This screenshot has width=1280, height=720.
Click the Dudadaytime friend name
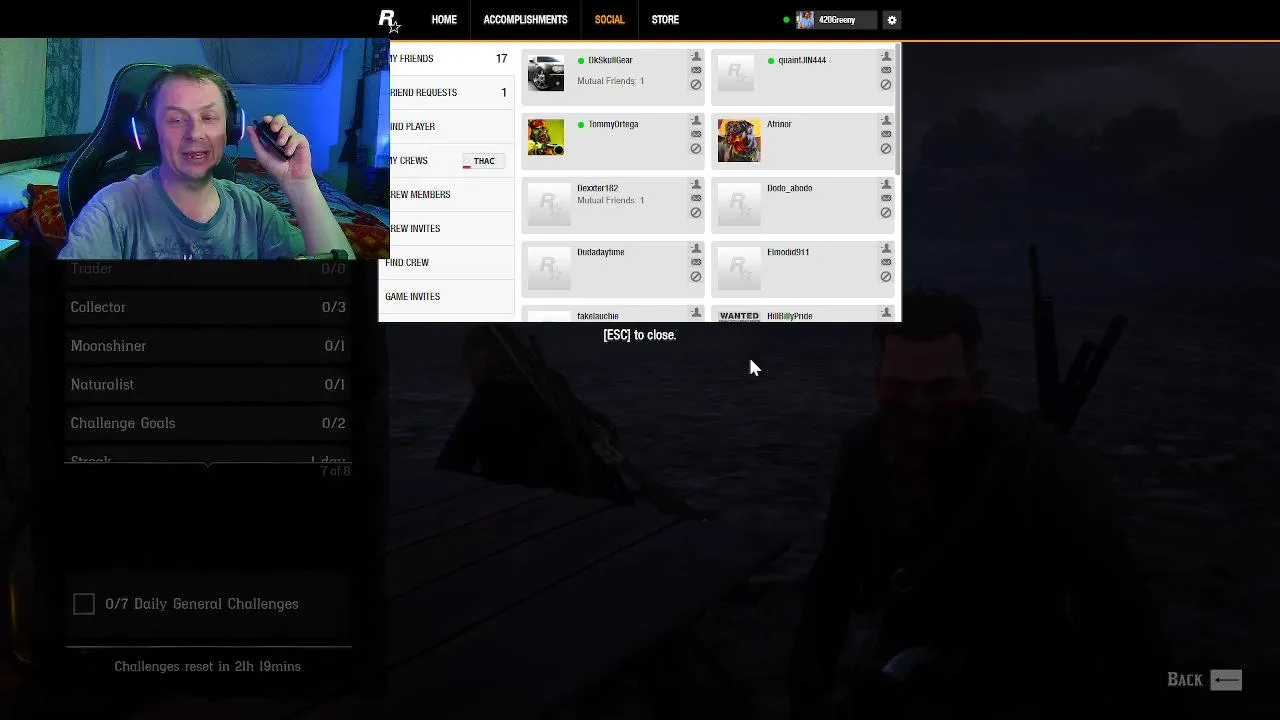click(x=600, y=252)
